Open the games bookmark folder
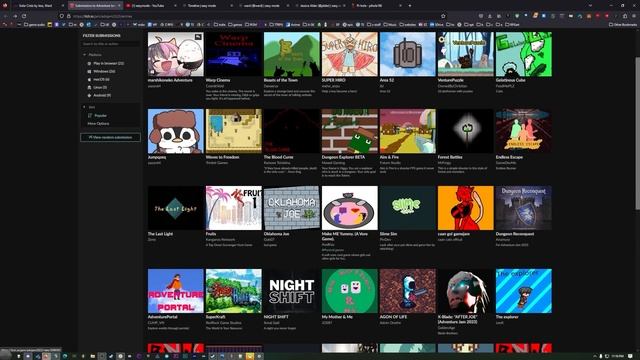Image resolution: width=640 pixels, height=360 pixels. [x=234, y=24]
